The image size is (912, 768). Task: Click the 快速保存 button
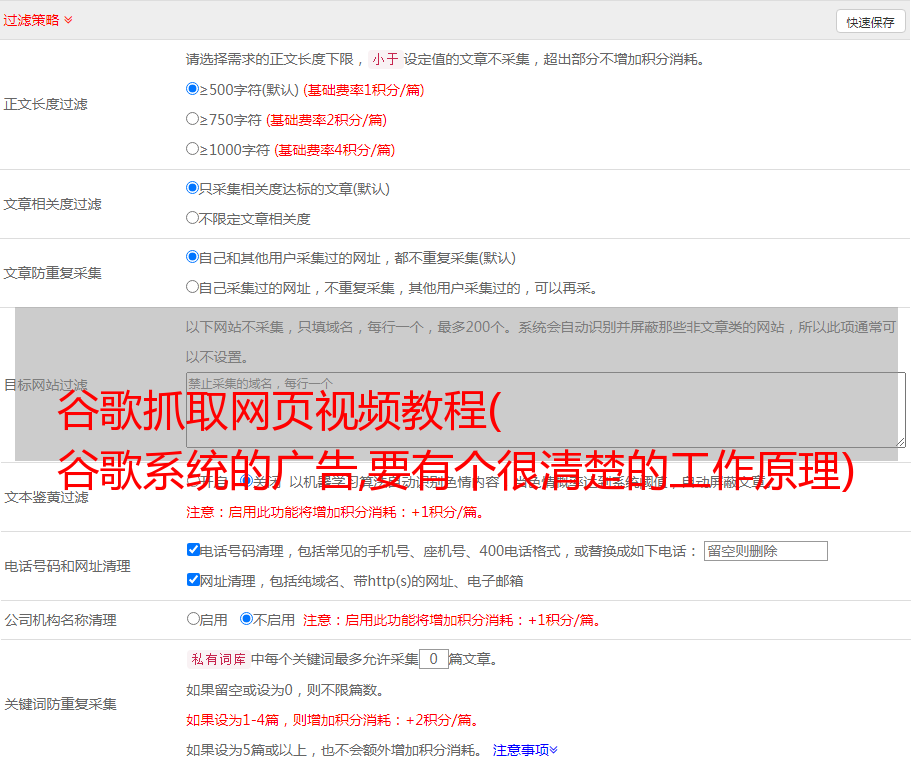[x=870, y=22]
